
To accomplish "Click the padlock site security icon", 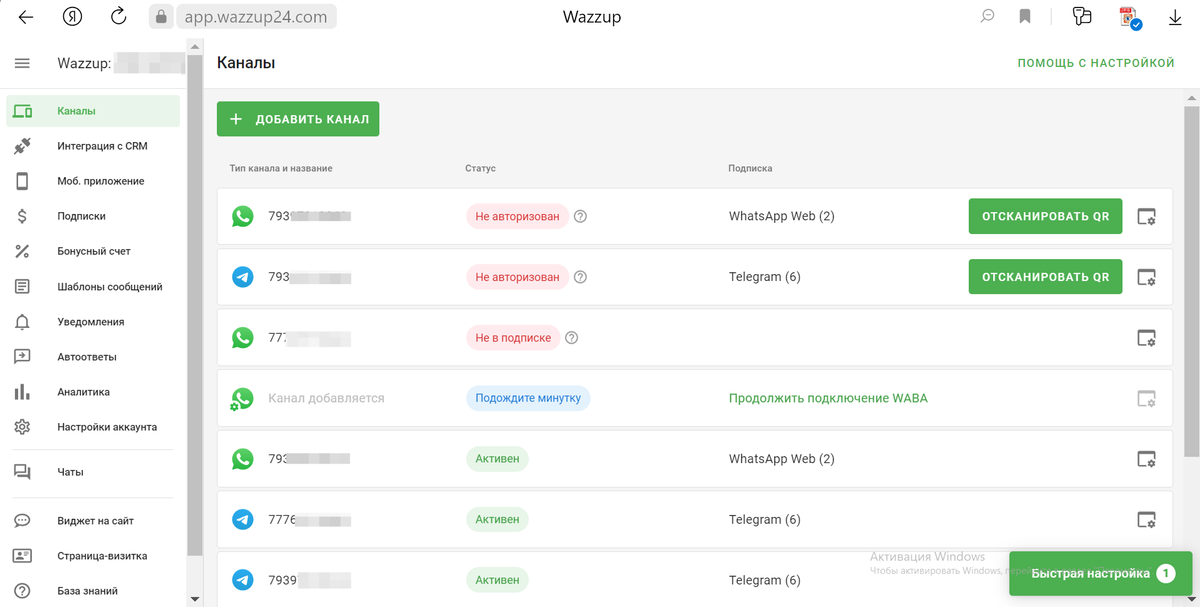I will 162,17.
